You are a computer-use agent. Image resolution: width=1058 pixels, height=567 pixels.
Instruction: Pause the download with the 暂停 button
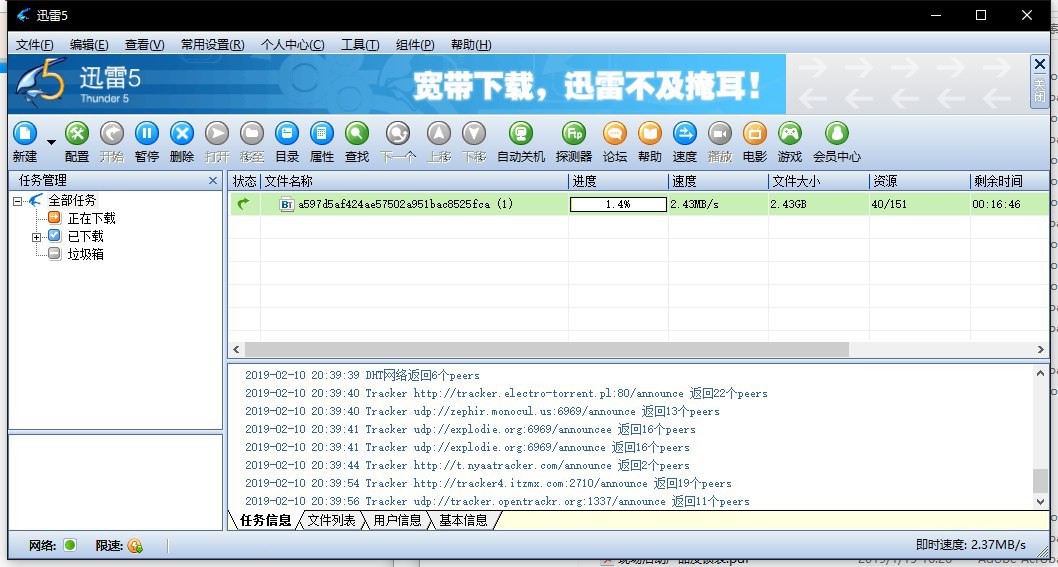tap(146, 133)
